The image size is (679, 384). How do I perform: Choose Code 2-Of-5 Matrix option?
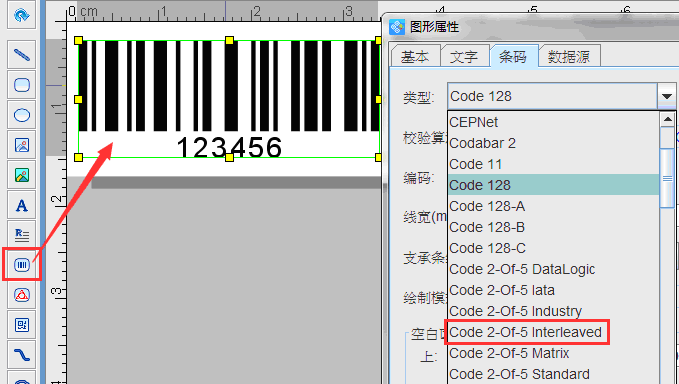coord(553,353)
